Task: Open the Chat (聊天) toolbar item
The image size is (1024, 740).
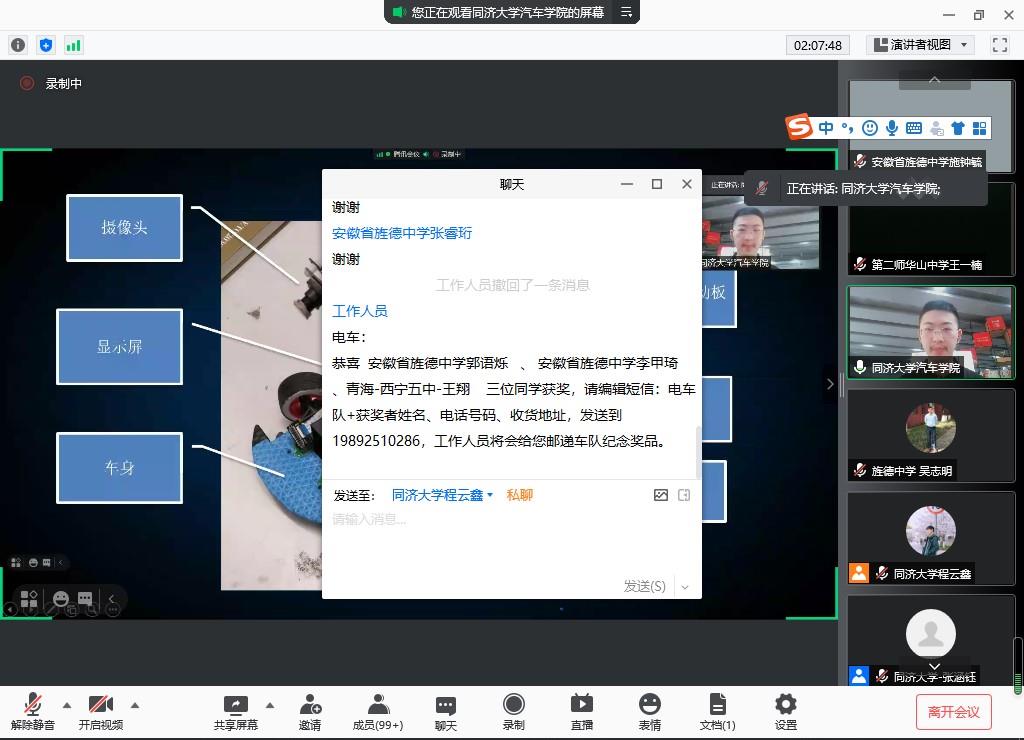Action: (x=446, y=711)
